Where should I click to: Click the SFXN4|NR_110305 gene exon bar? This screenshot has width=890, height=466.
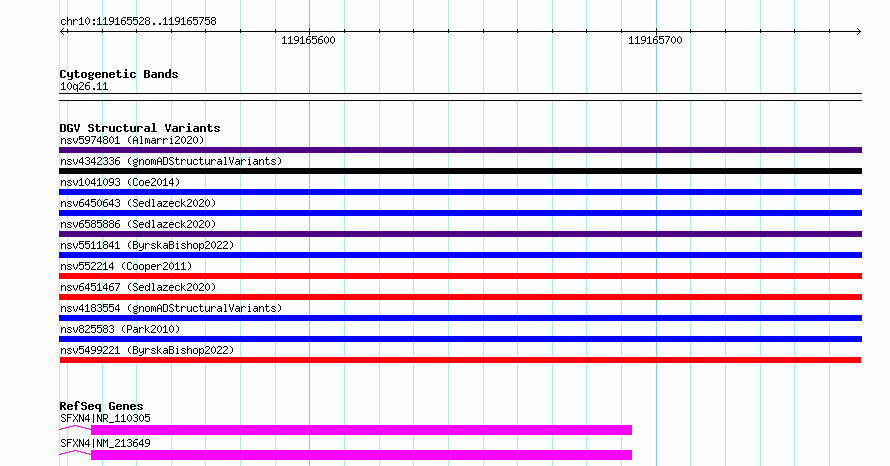coord(362,430)
